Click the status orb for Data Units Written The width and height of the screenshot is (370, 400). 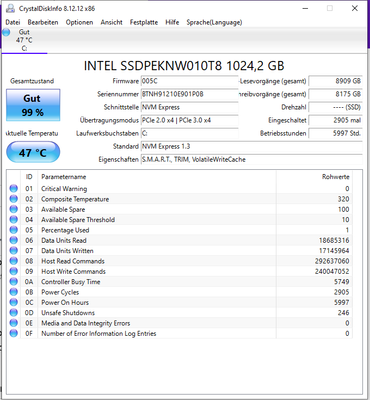click(14, 251)
